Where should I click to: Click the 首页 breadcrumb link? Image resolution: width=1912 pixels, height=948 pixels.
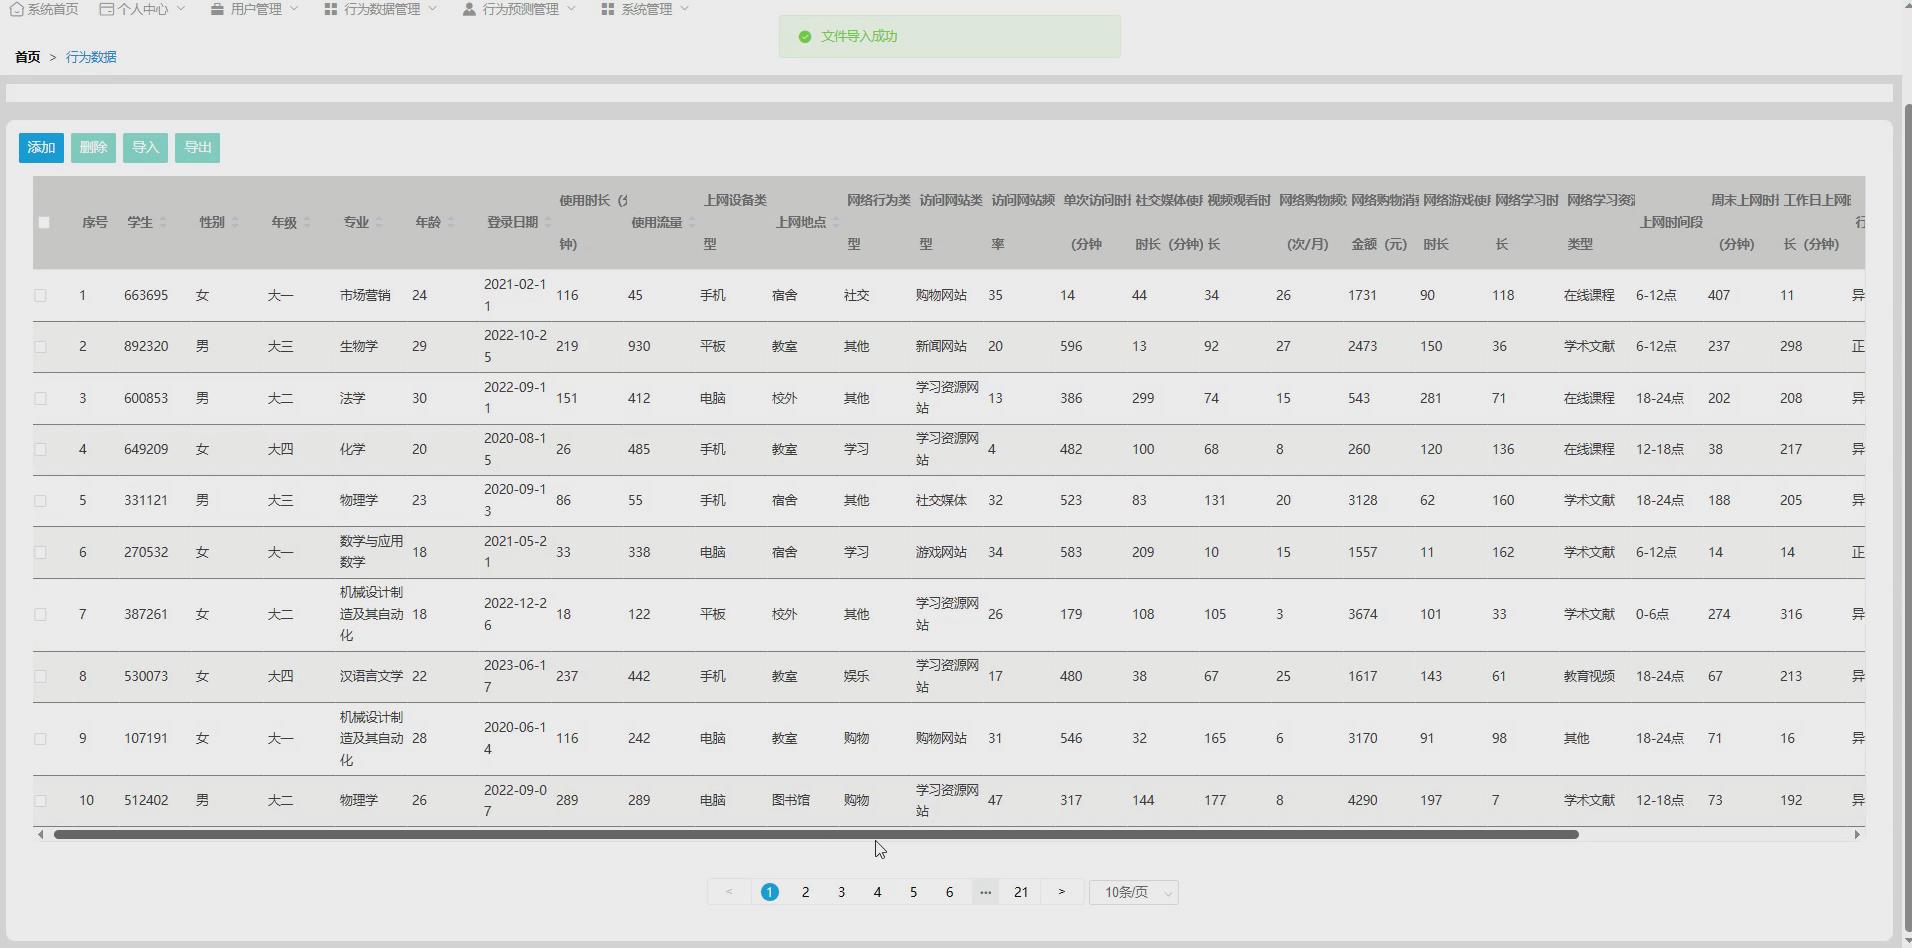(28, 57)
